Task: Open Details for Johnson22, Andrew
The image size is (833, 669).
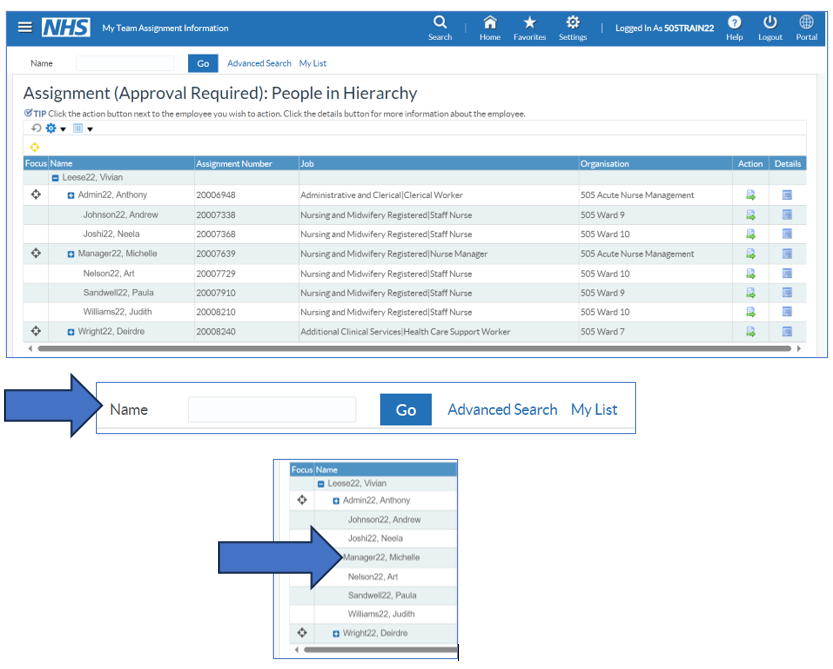Action: coord(788,215)
